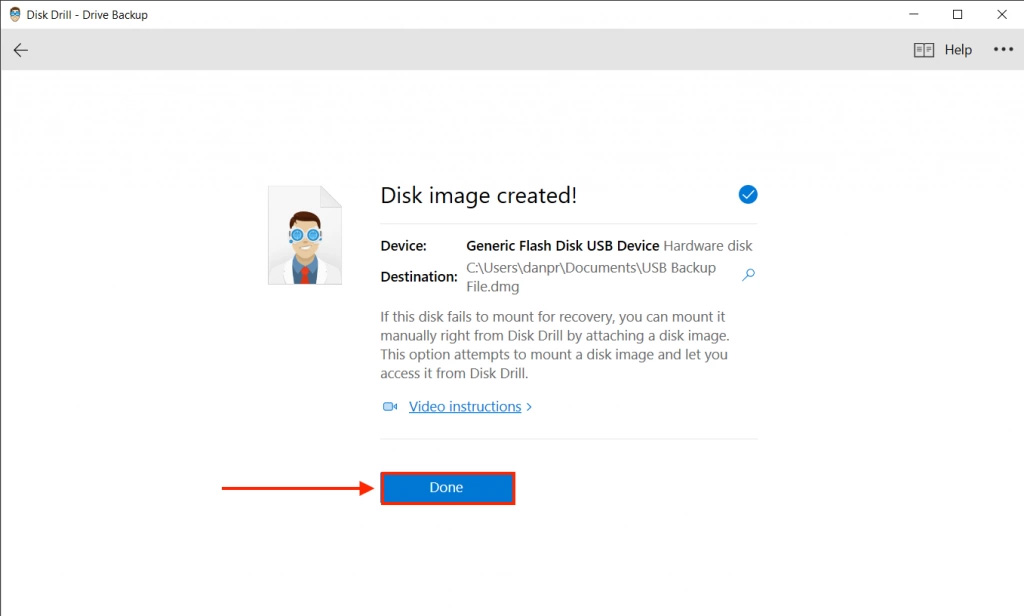
Task: Click the Generic Flash Disk USB Device name
Action: 562,246
